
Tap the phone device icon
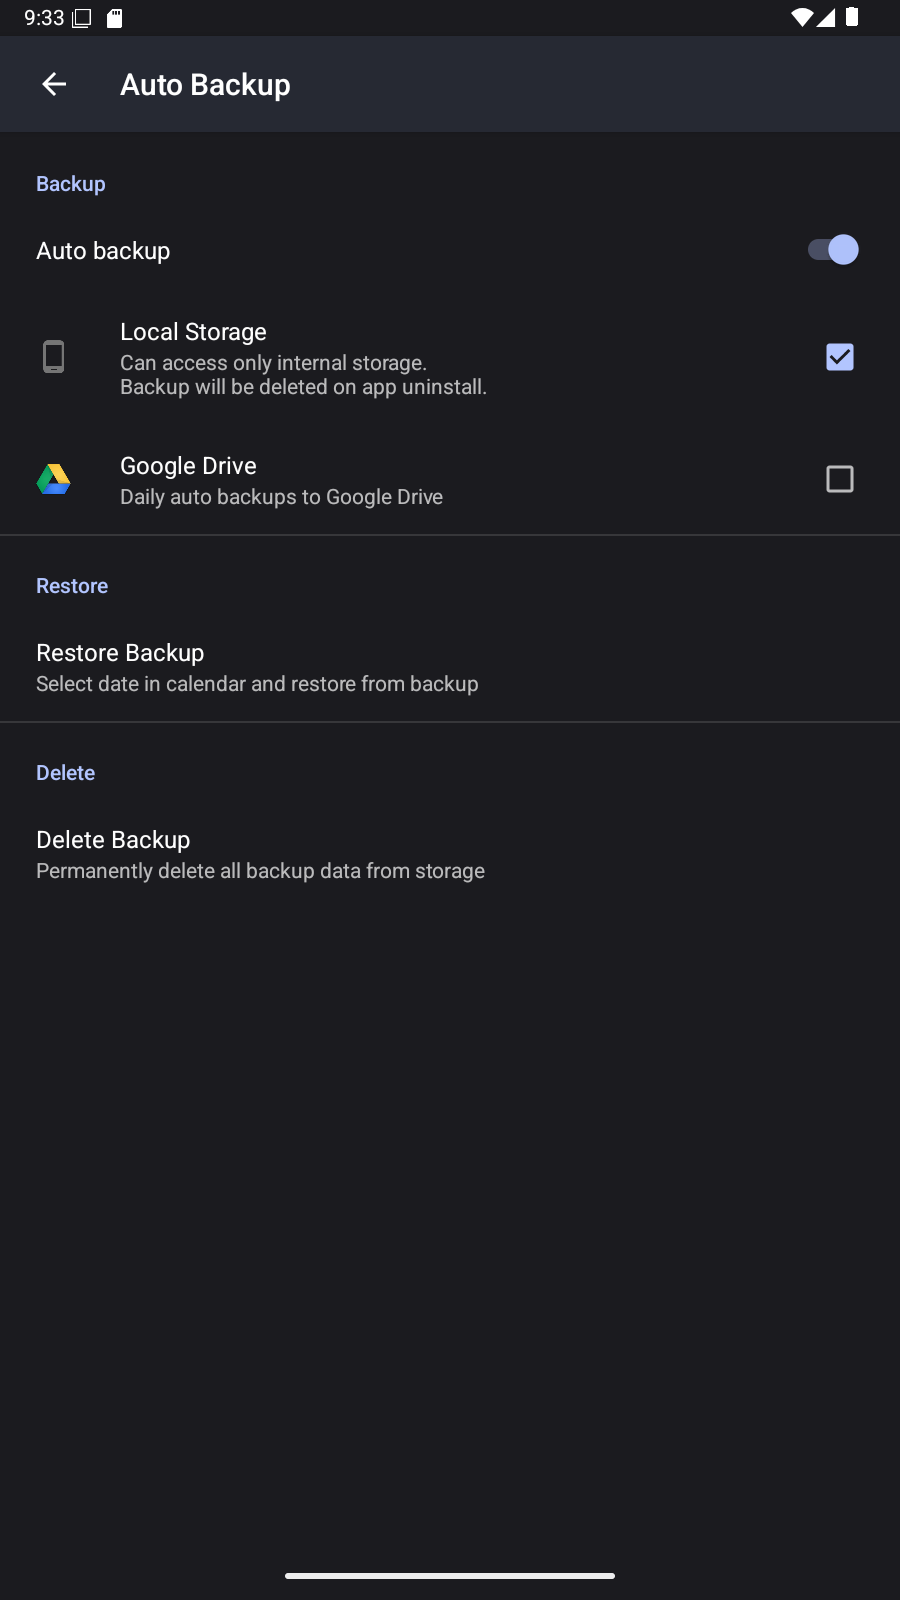click(54, 356)
